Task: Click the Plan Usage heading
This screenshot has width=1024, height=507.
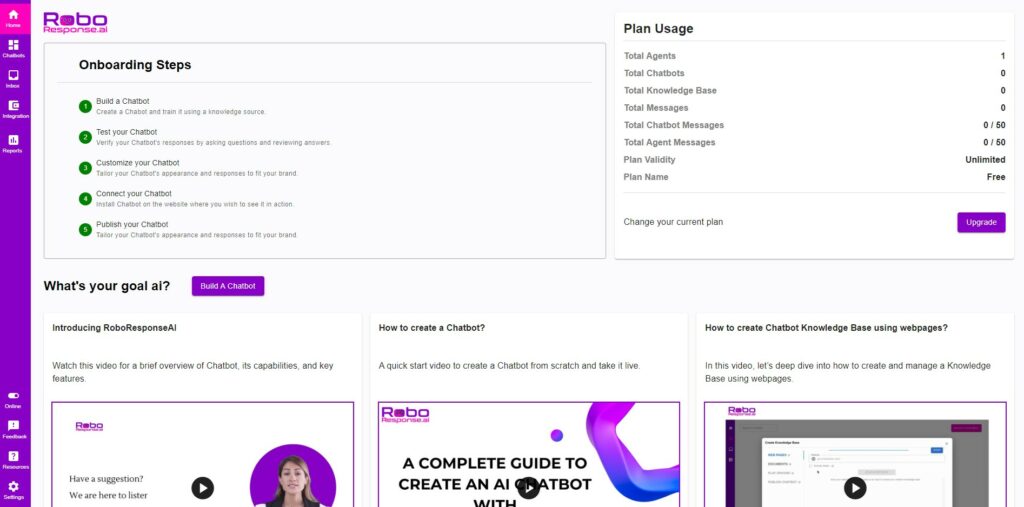Action: pyautogui.click(x=658, y=29)
